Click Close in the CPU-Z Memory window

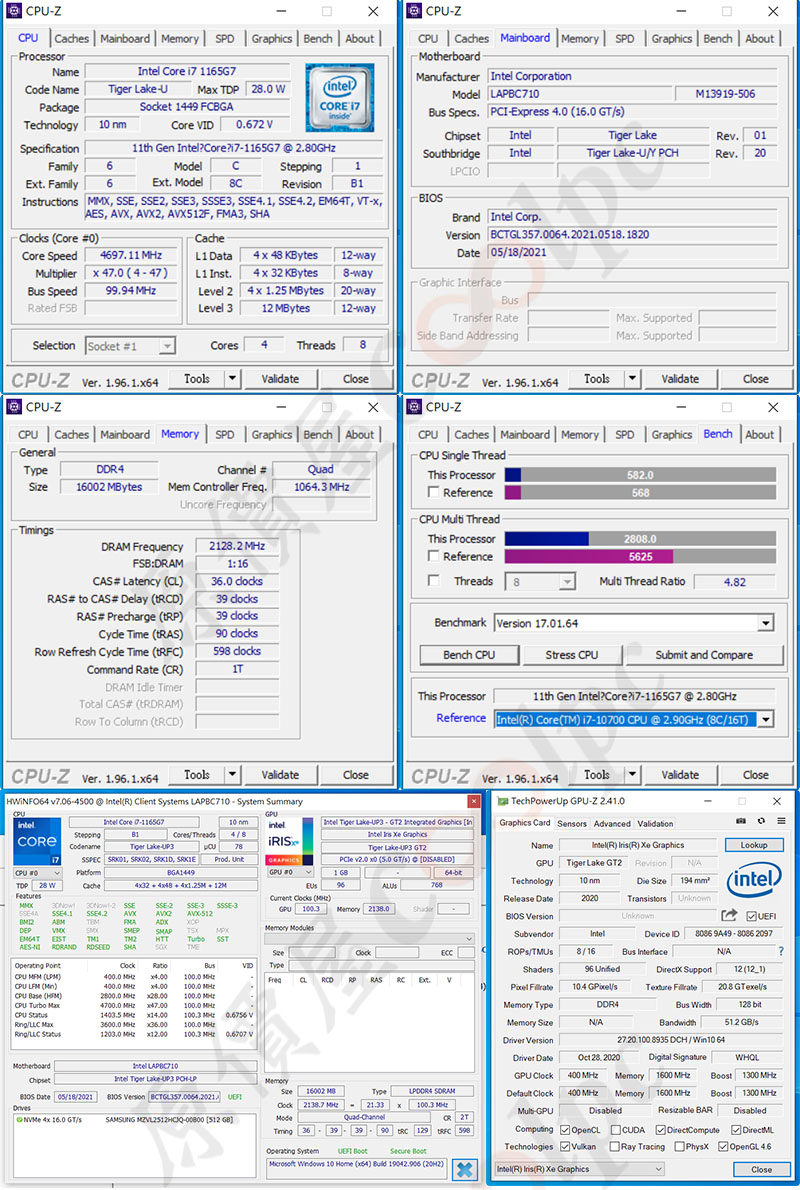[x=355, y=774]
